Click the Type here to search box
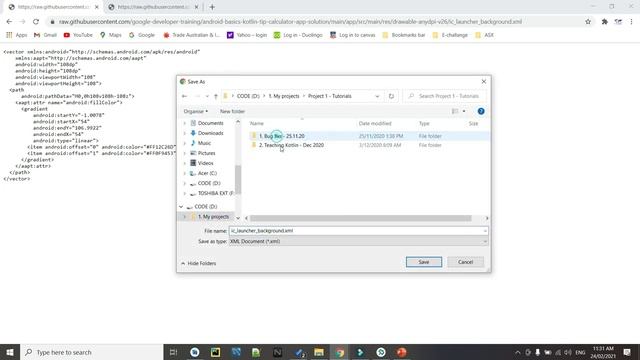Image resolution: width=640 pixels, height=360 pixels. coord(92,352)
